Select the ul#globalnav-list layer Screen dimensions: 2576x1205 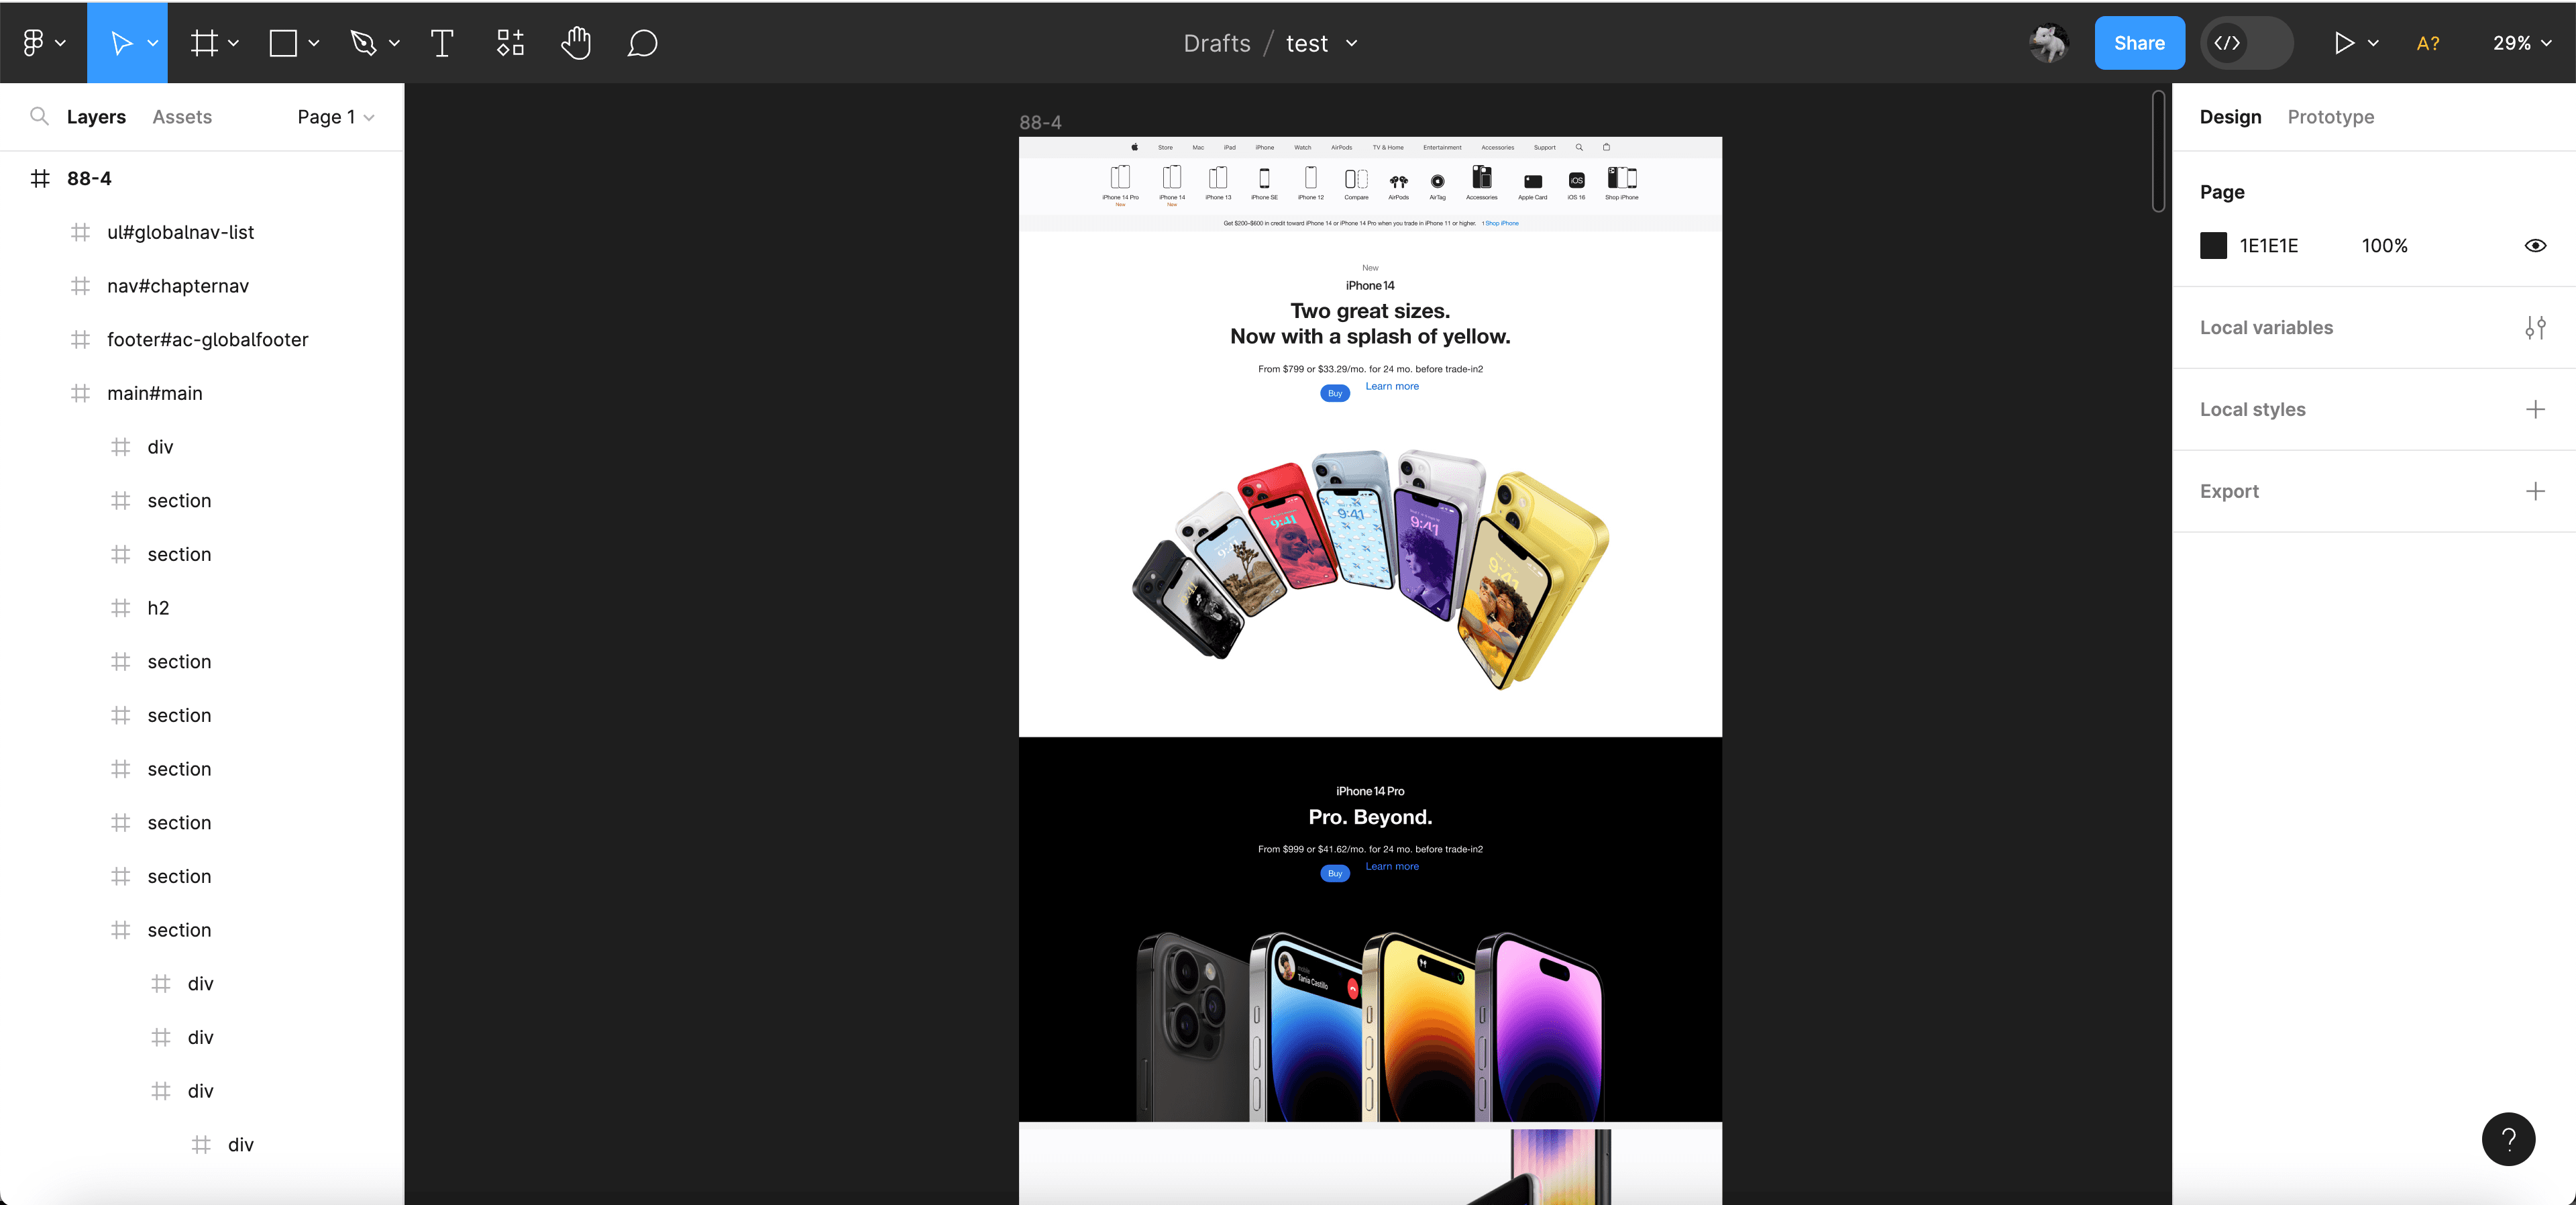181,232
